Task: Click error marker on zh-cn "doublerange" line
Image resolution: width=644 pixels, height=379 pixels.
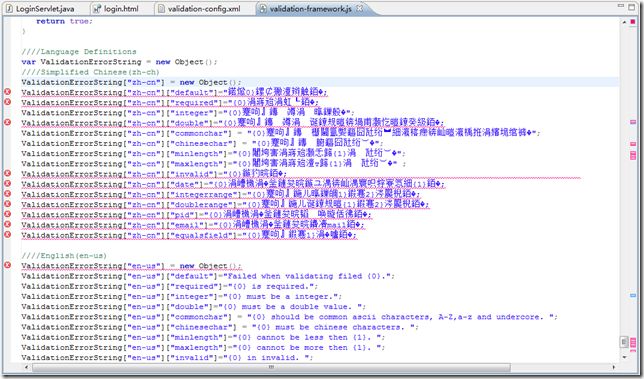Action: (x=7, y=204)
